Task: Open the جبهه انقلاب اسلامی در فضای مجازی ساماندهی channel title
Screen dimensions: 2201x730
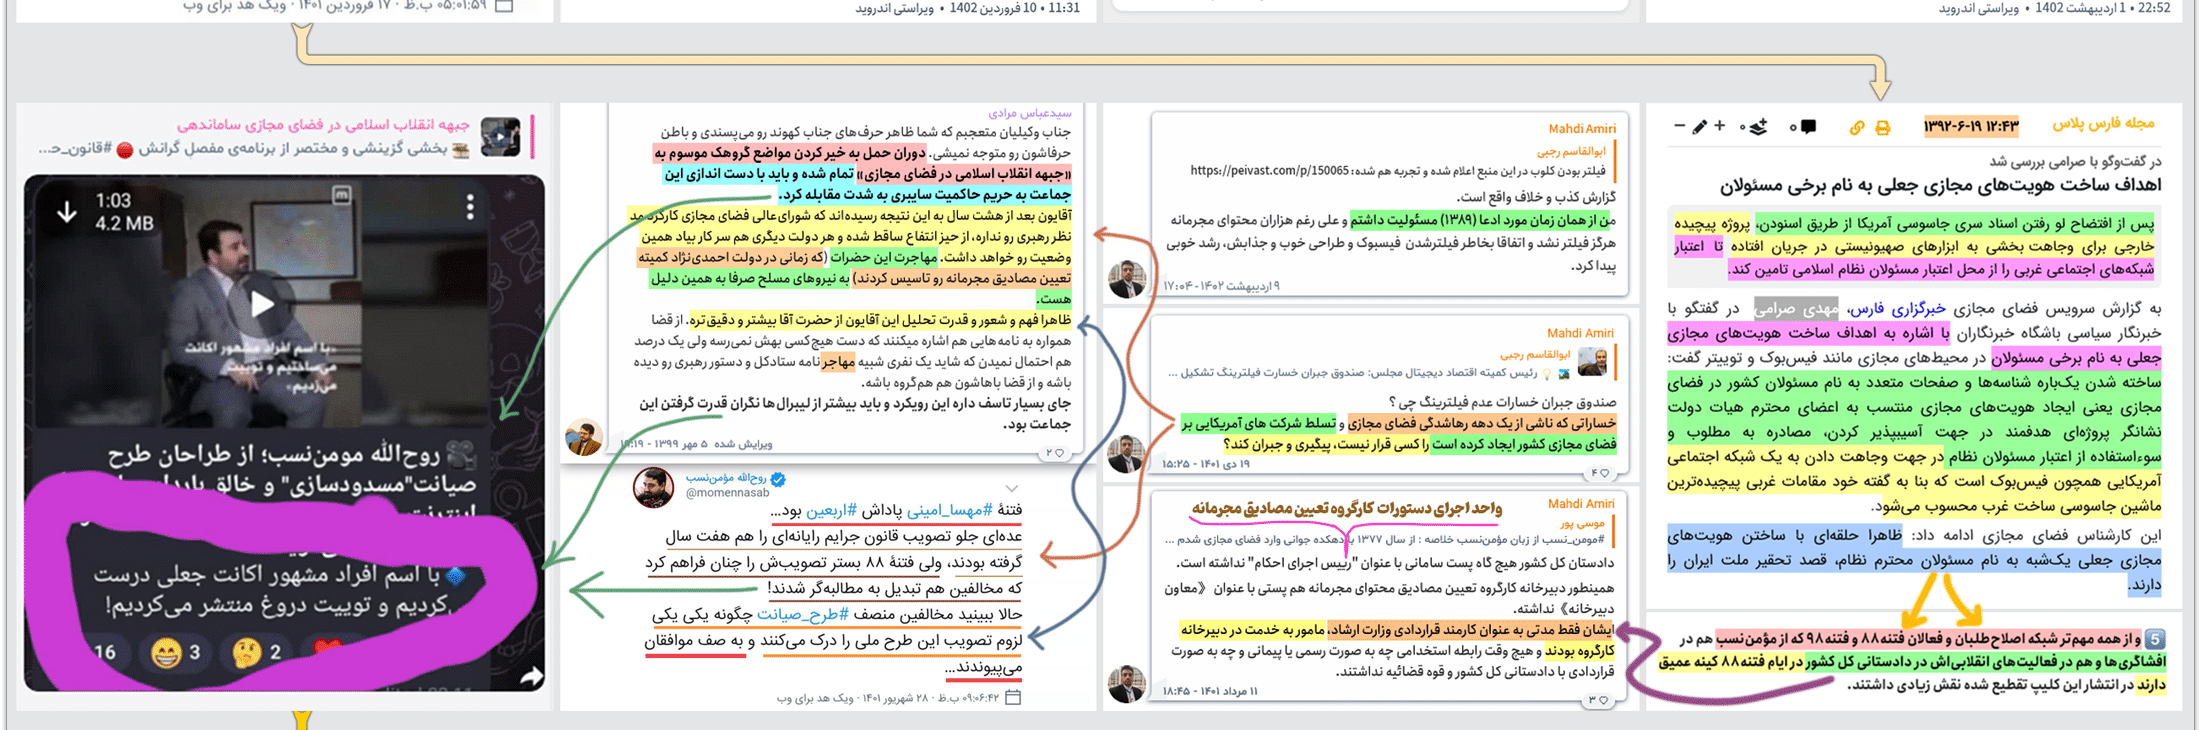Action: pos(323,124)
